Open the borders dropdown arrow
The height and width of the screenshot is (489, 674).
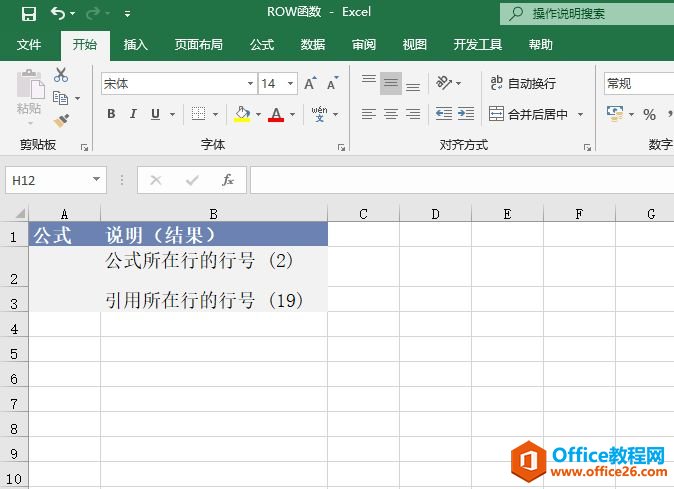point(215,114)
